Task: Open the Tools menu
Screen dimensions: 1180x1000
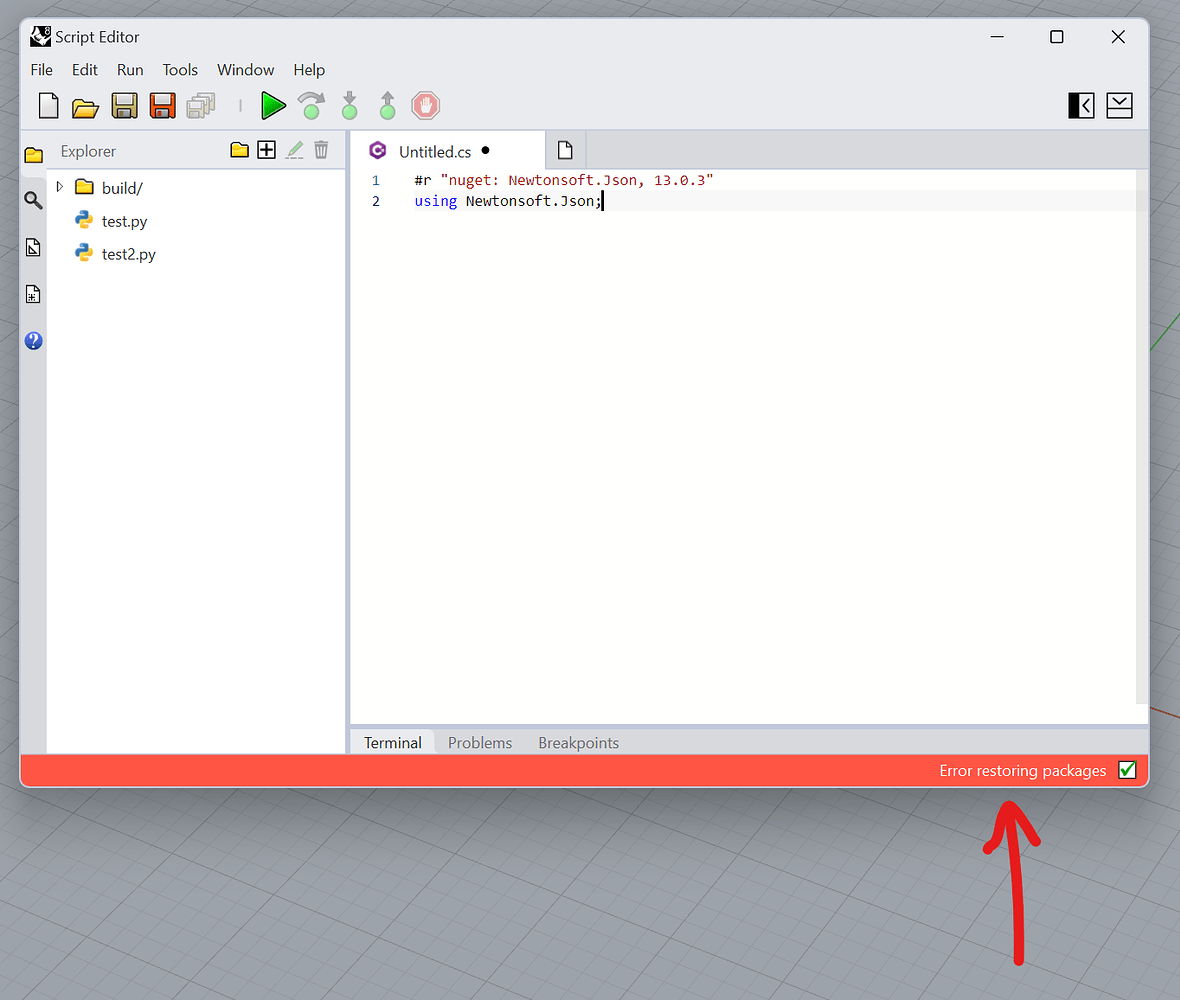Action: tap(180, 69)
